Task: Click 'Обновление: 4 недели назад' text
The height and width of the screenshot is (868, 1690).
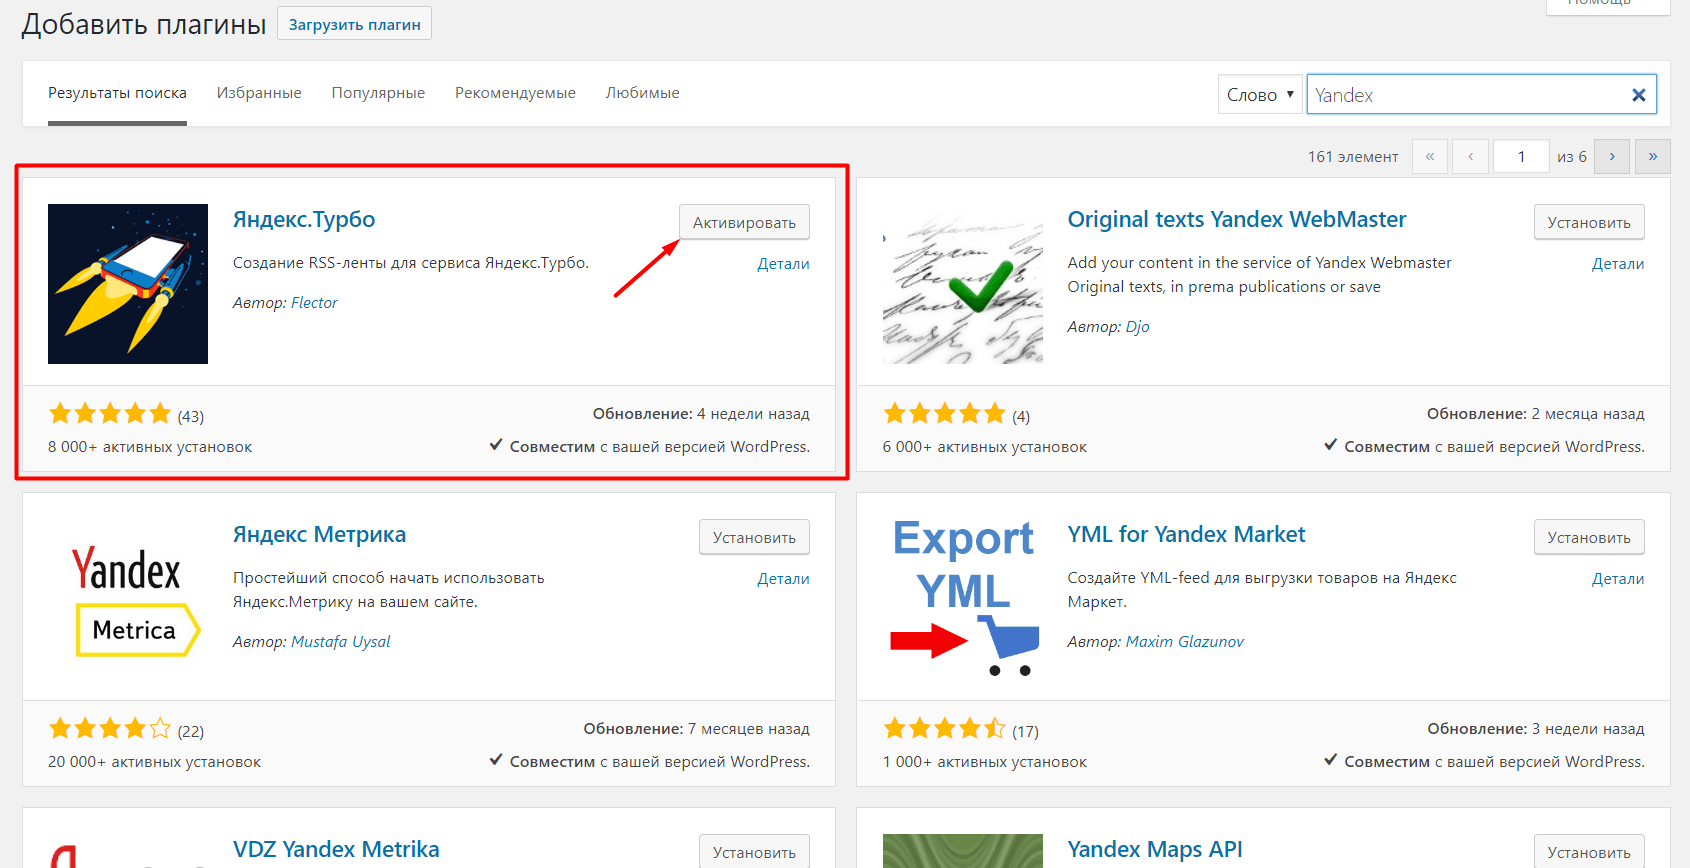Action: click(x=701, y=414)
